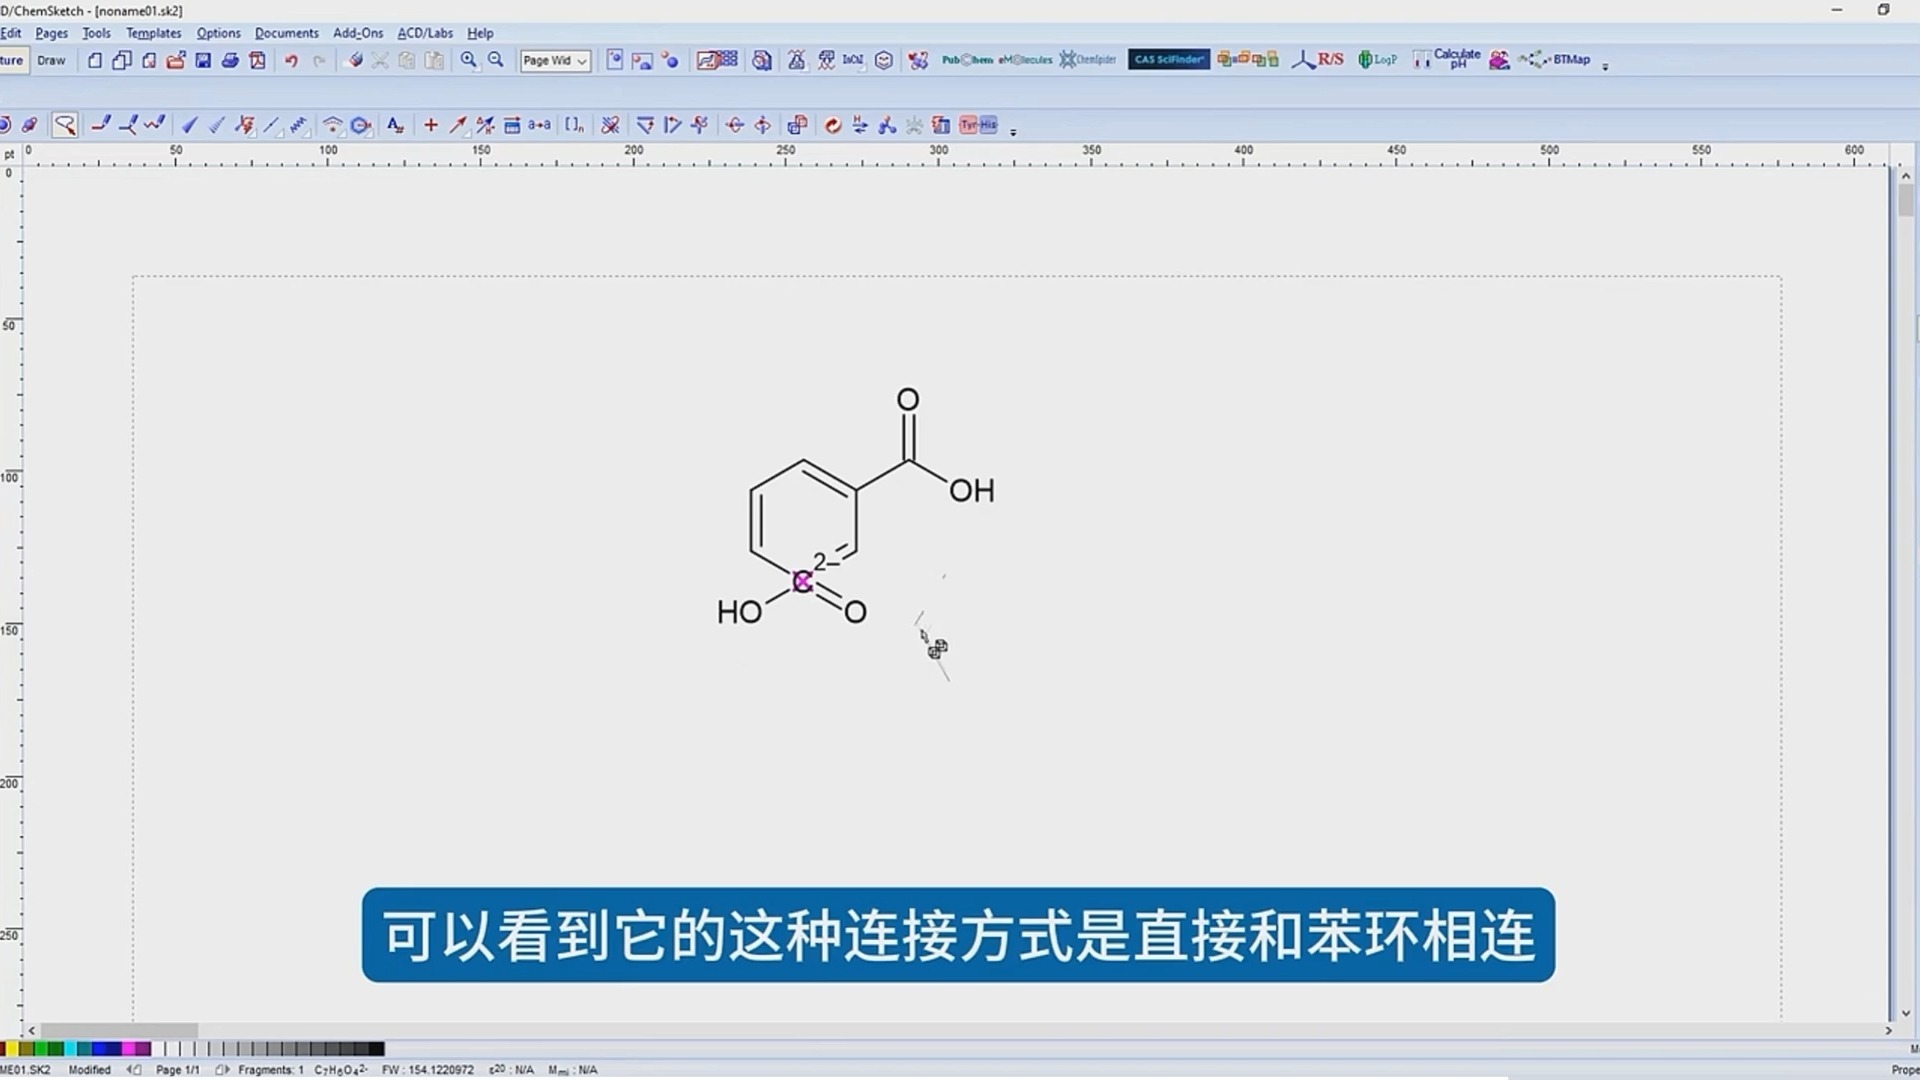Open the Page Width zoom dropdown
The image size is (1920, 1080).
pos(555,60)
